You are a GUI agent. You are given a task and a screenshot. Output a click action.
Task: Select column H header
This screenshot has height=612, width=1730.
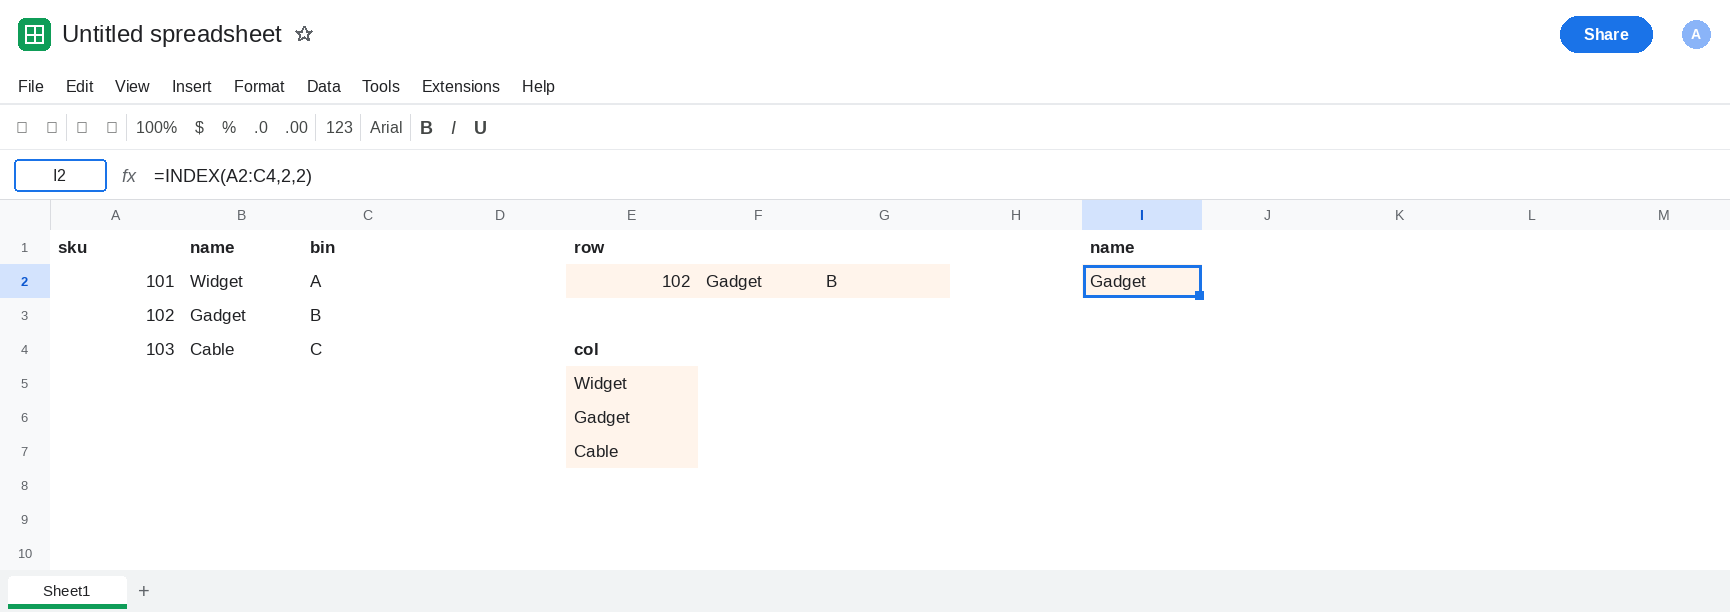tap(1016, 215)
